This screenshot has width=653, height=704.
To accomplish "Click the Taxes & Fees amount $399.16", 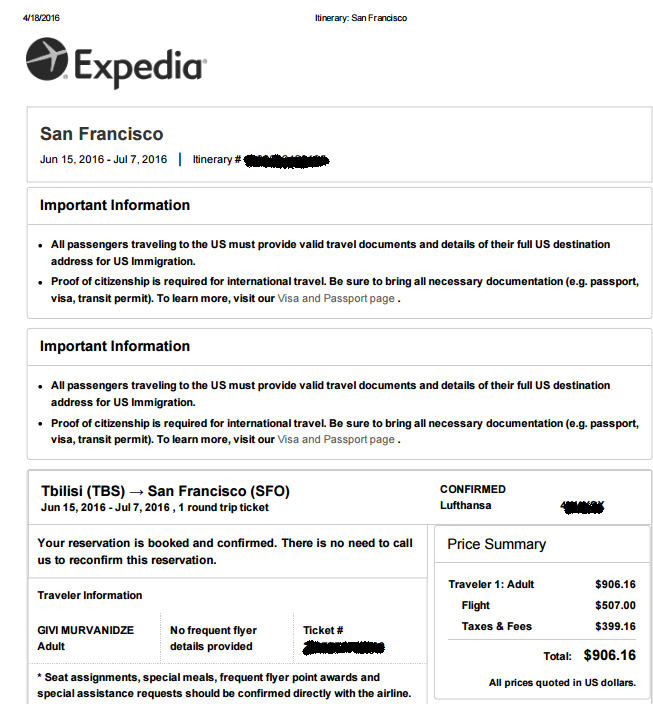I will pos(614,626).
